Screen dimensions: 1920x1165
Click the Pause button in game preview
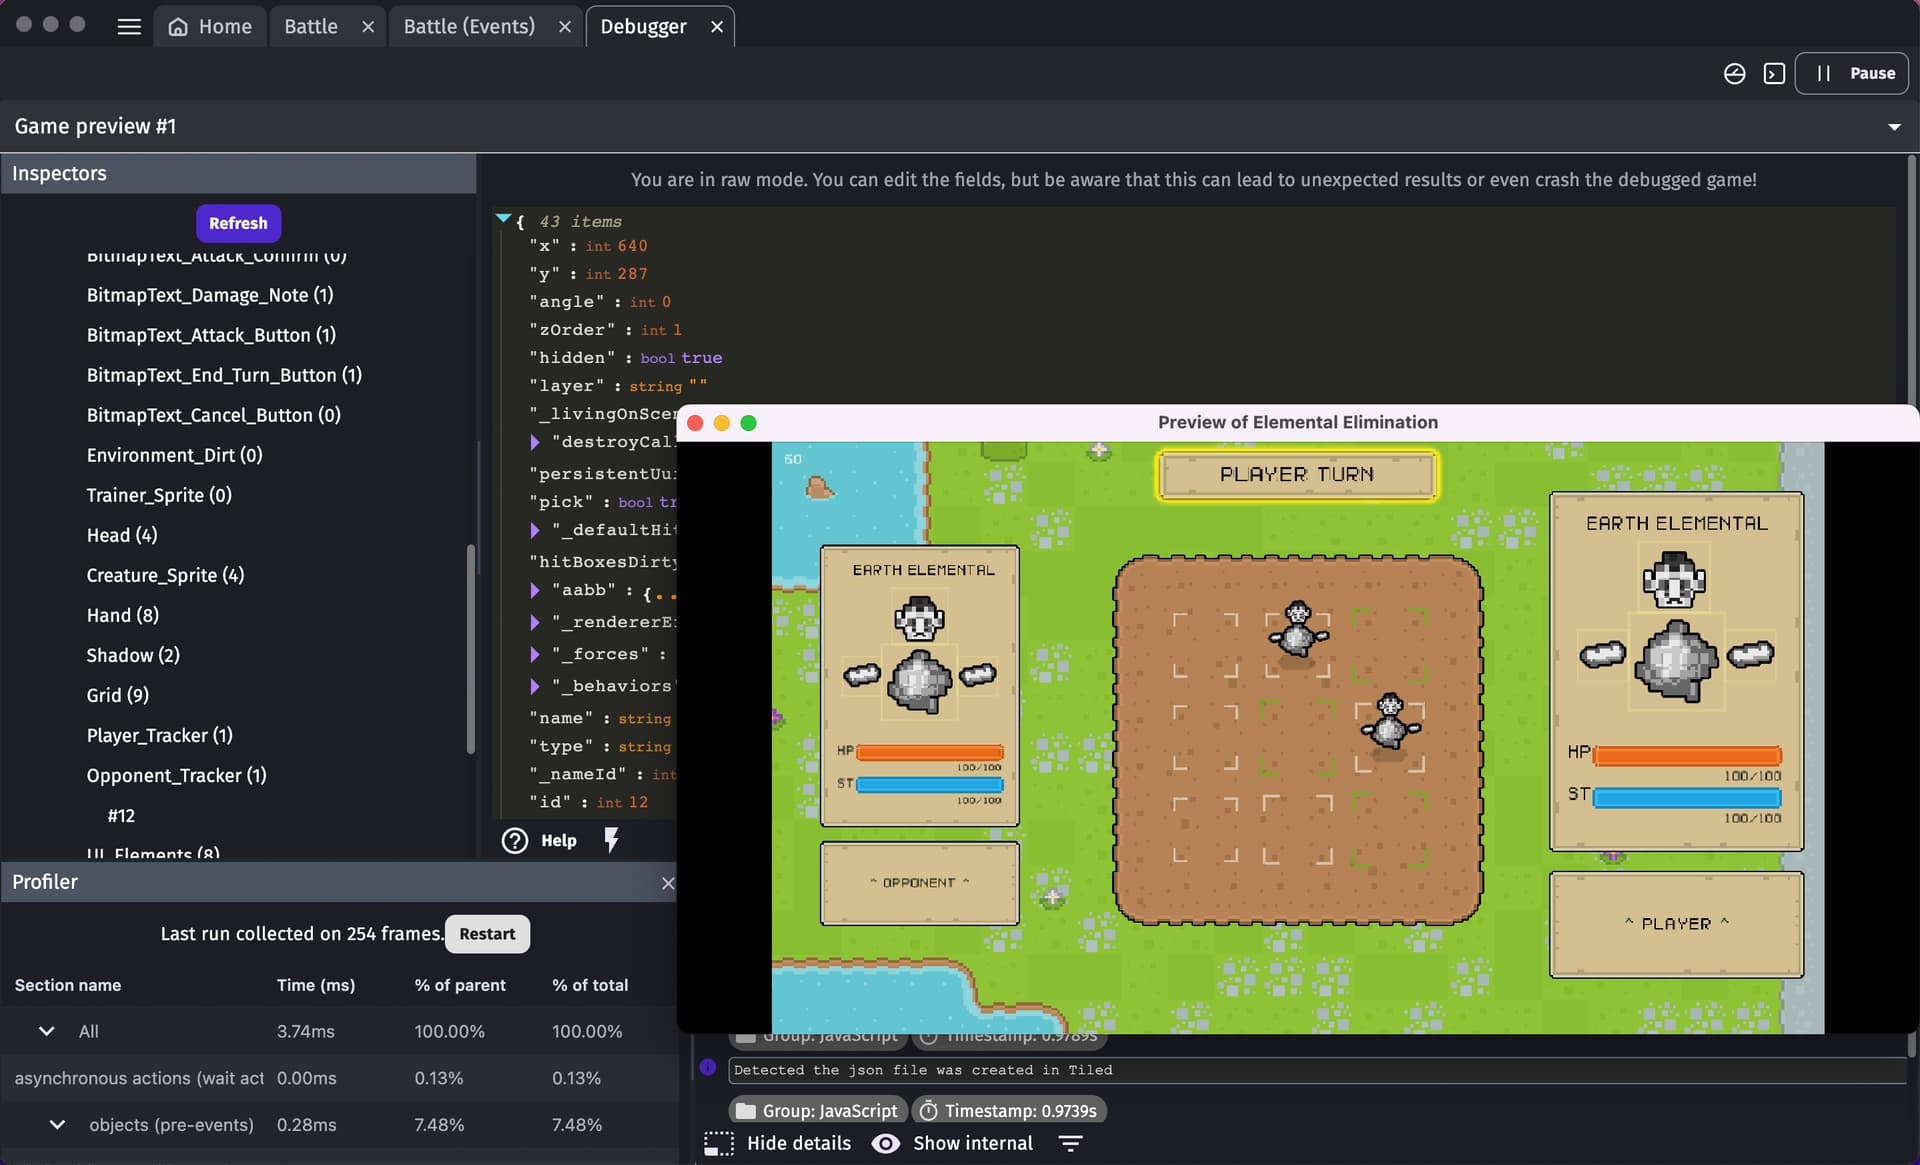(1853, 73)
